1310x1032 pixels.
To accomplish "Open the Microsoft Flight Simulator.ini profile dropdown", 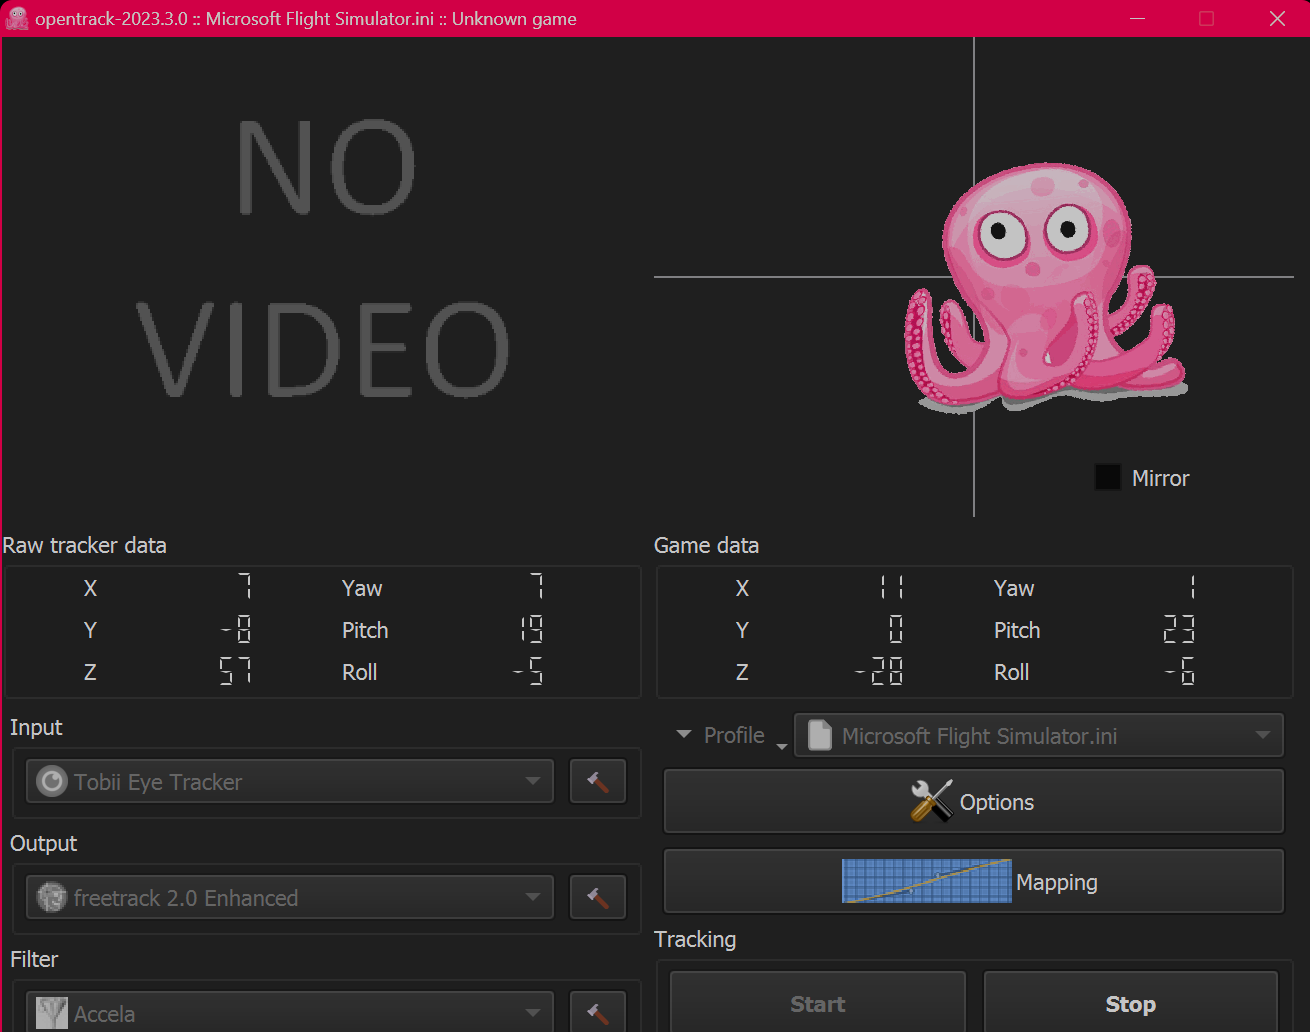I will point(1262,736).
